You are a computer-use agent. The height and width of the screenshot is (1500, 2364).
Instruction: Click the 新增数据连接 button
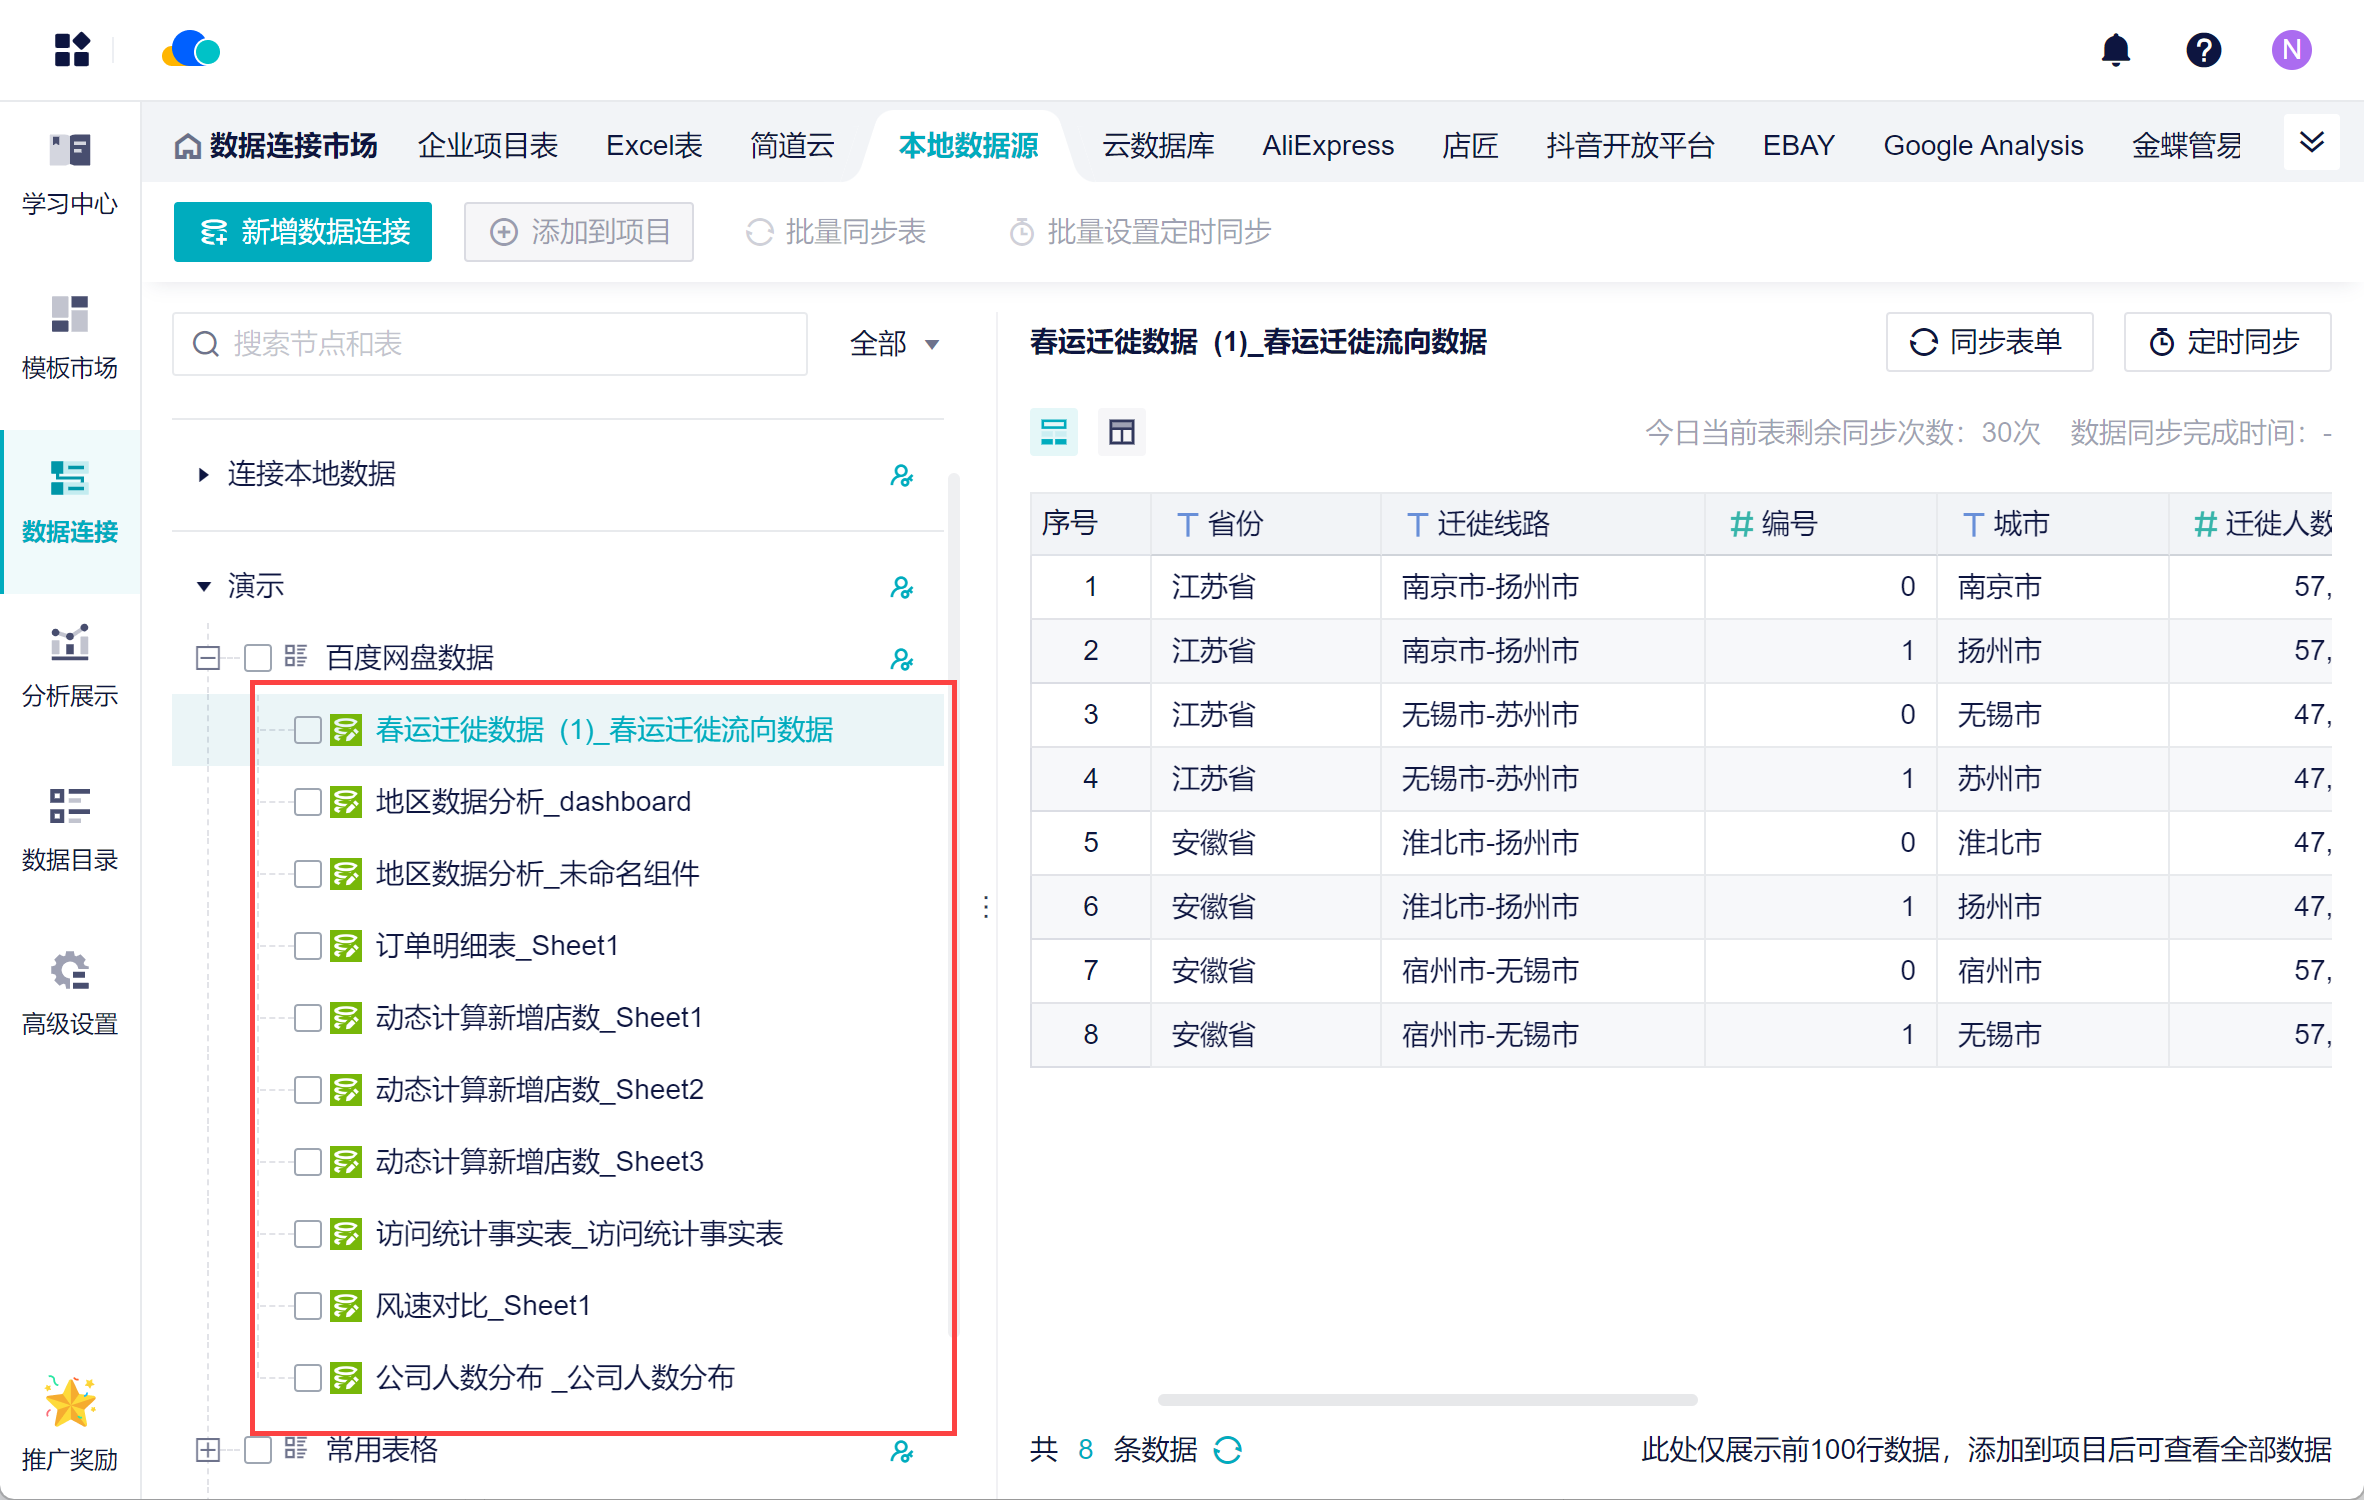(303, 232)
